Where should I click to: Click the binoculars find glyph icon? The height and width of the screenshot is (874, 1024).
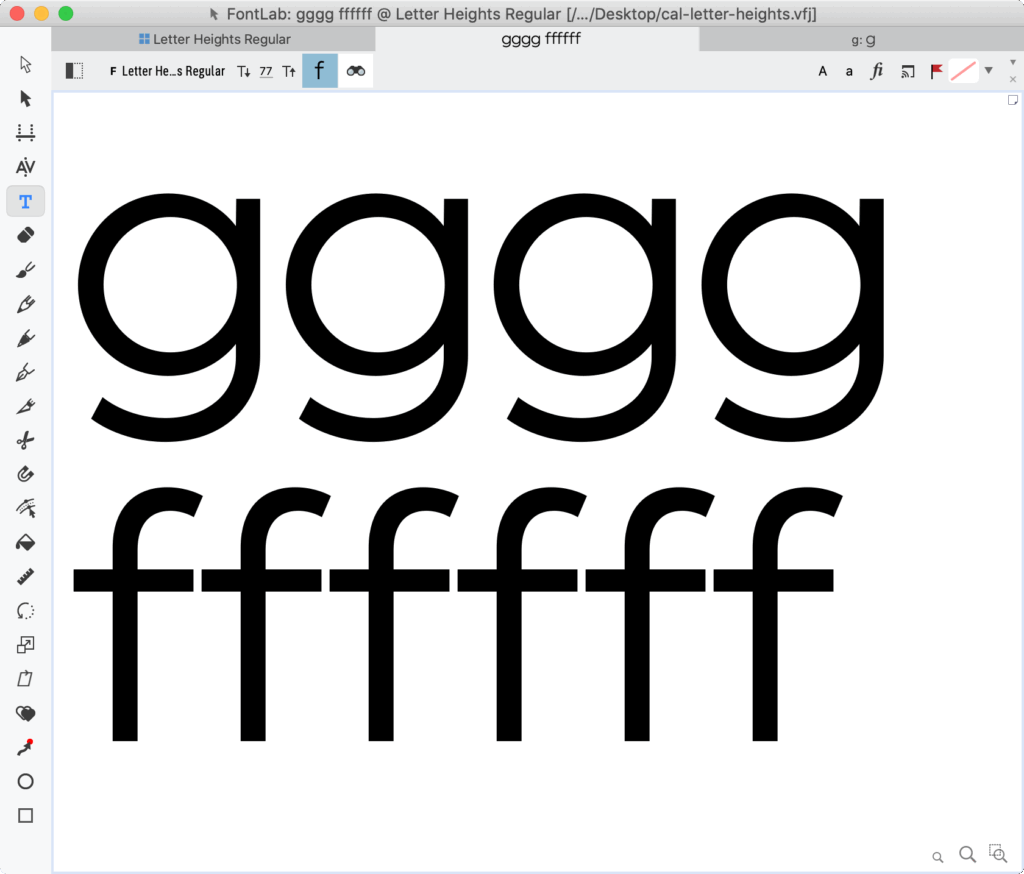click(356, 71)
